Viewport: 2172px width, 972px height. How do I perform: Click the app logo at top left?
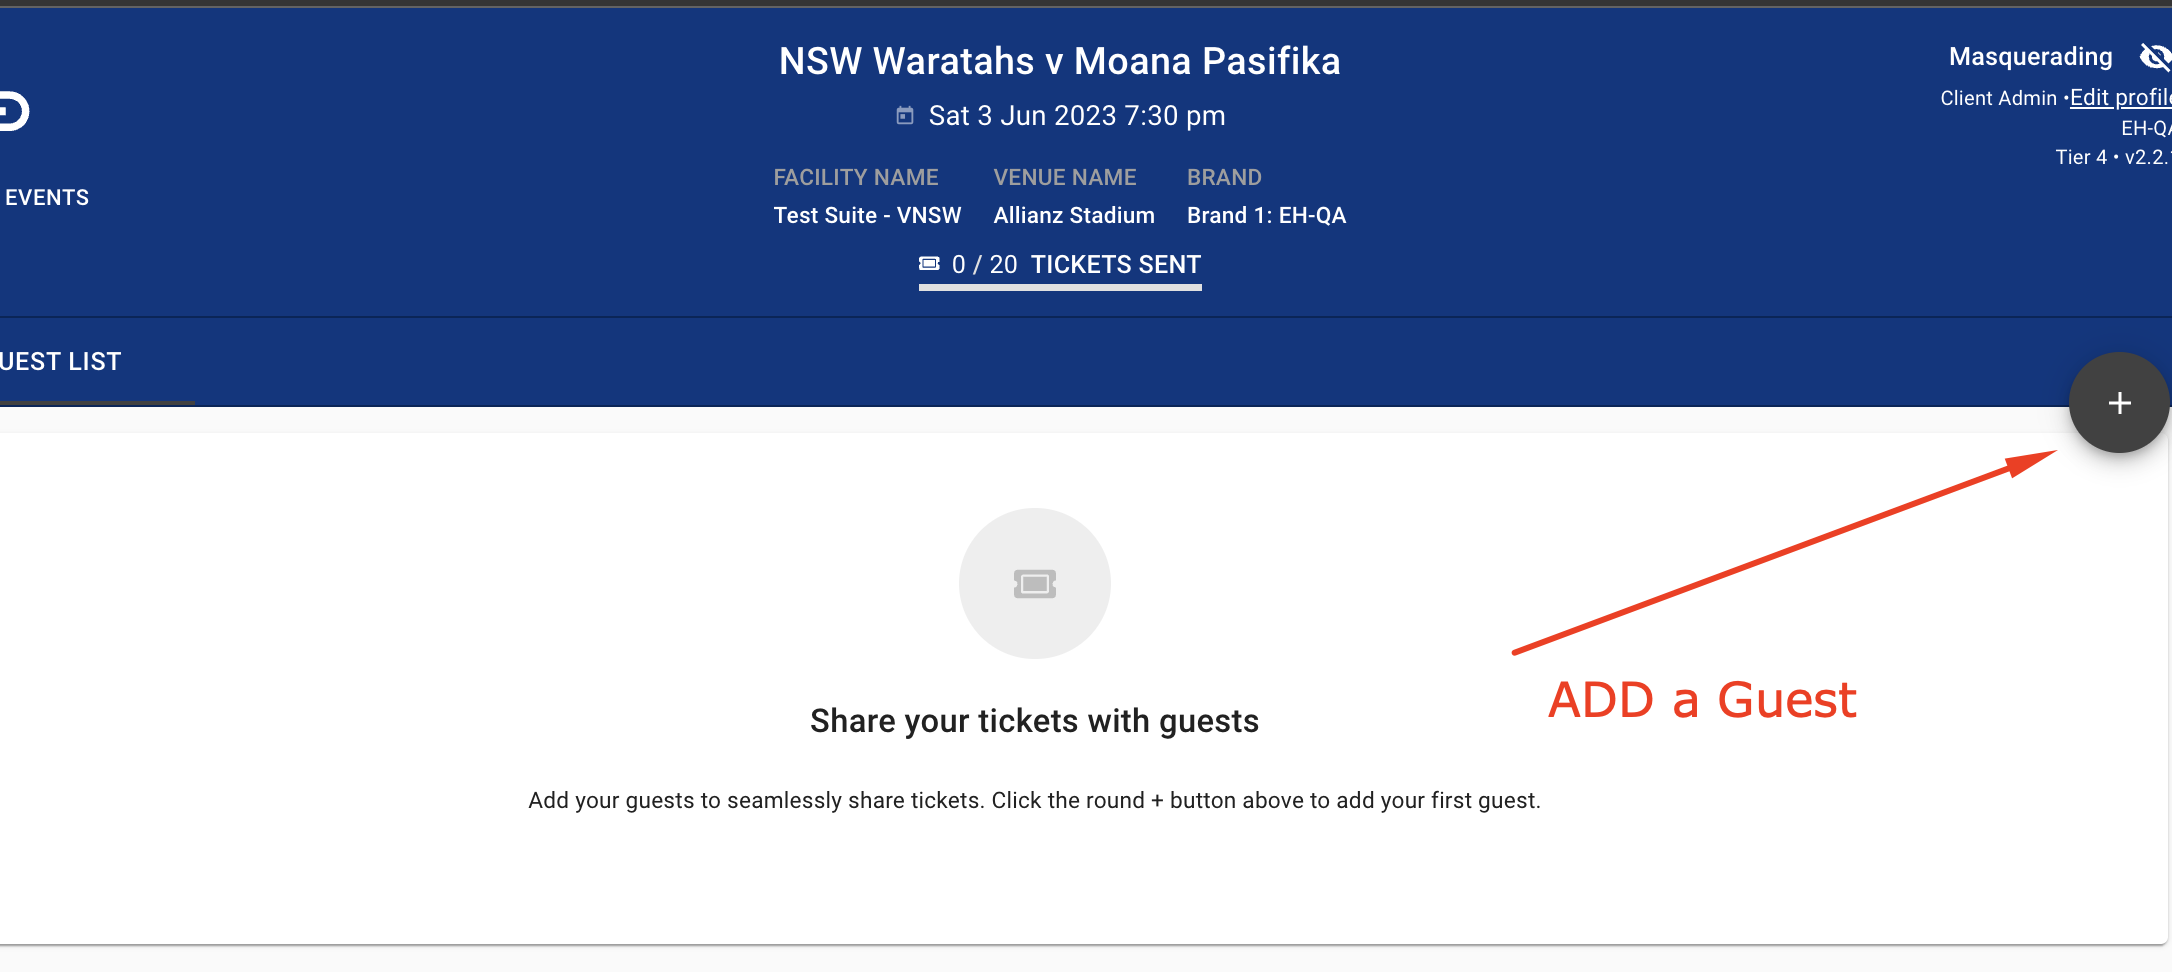click(x=14, y=111)
